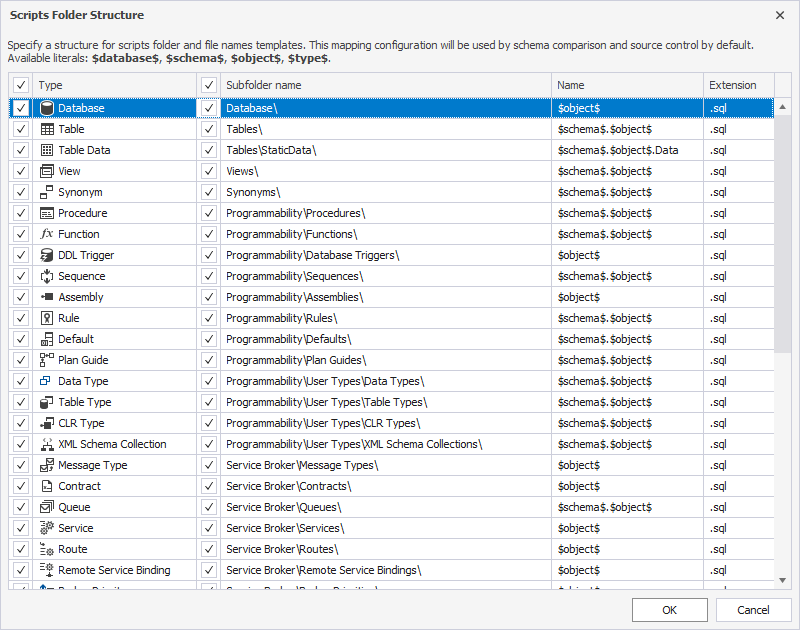Screen dimensions: 800x630
Task: Click the Synonym type icon
Action: point(46,192)
